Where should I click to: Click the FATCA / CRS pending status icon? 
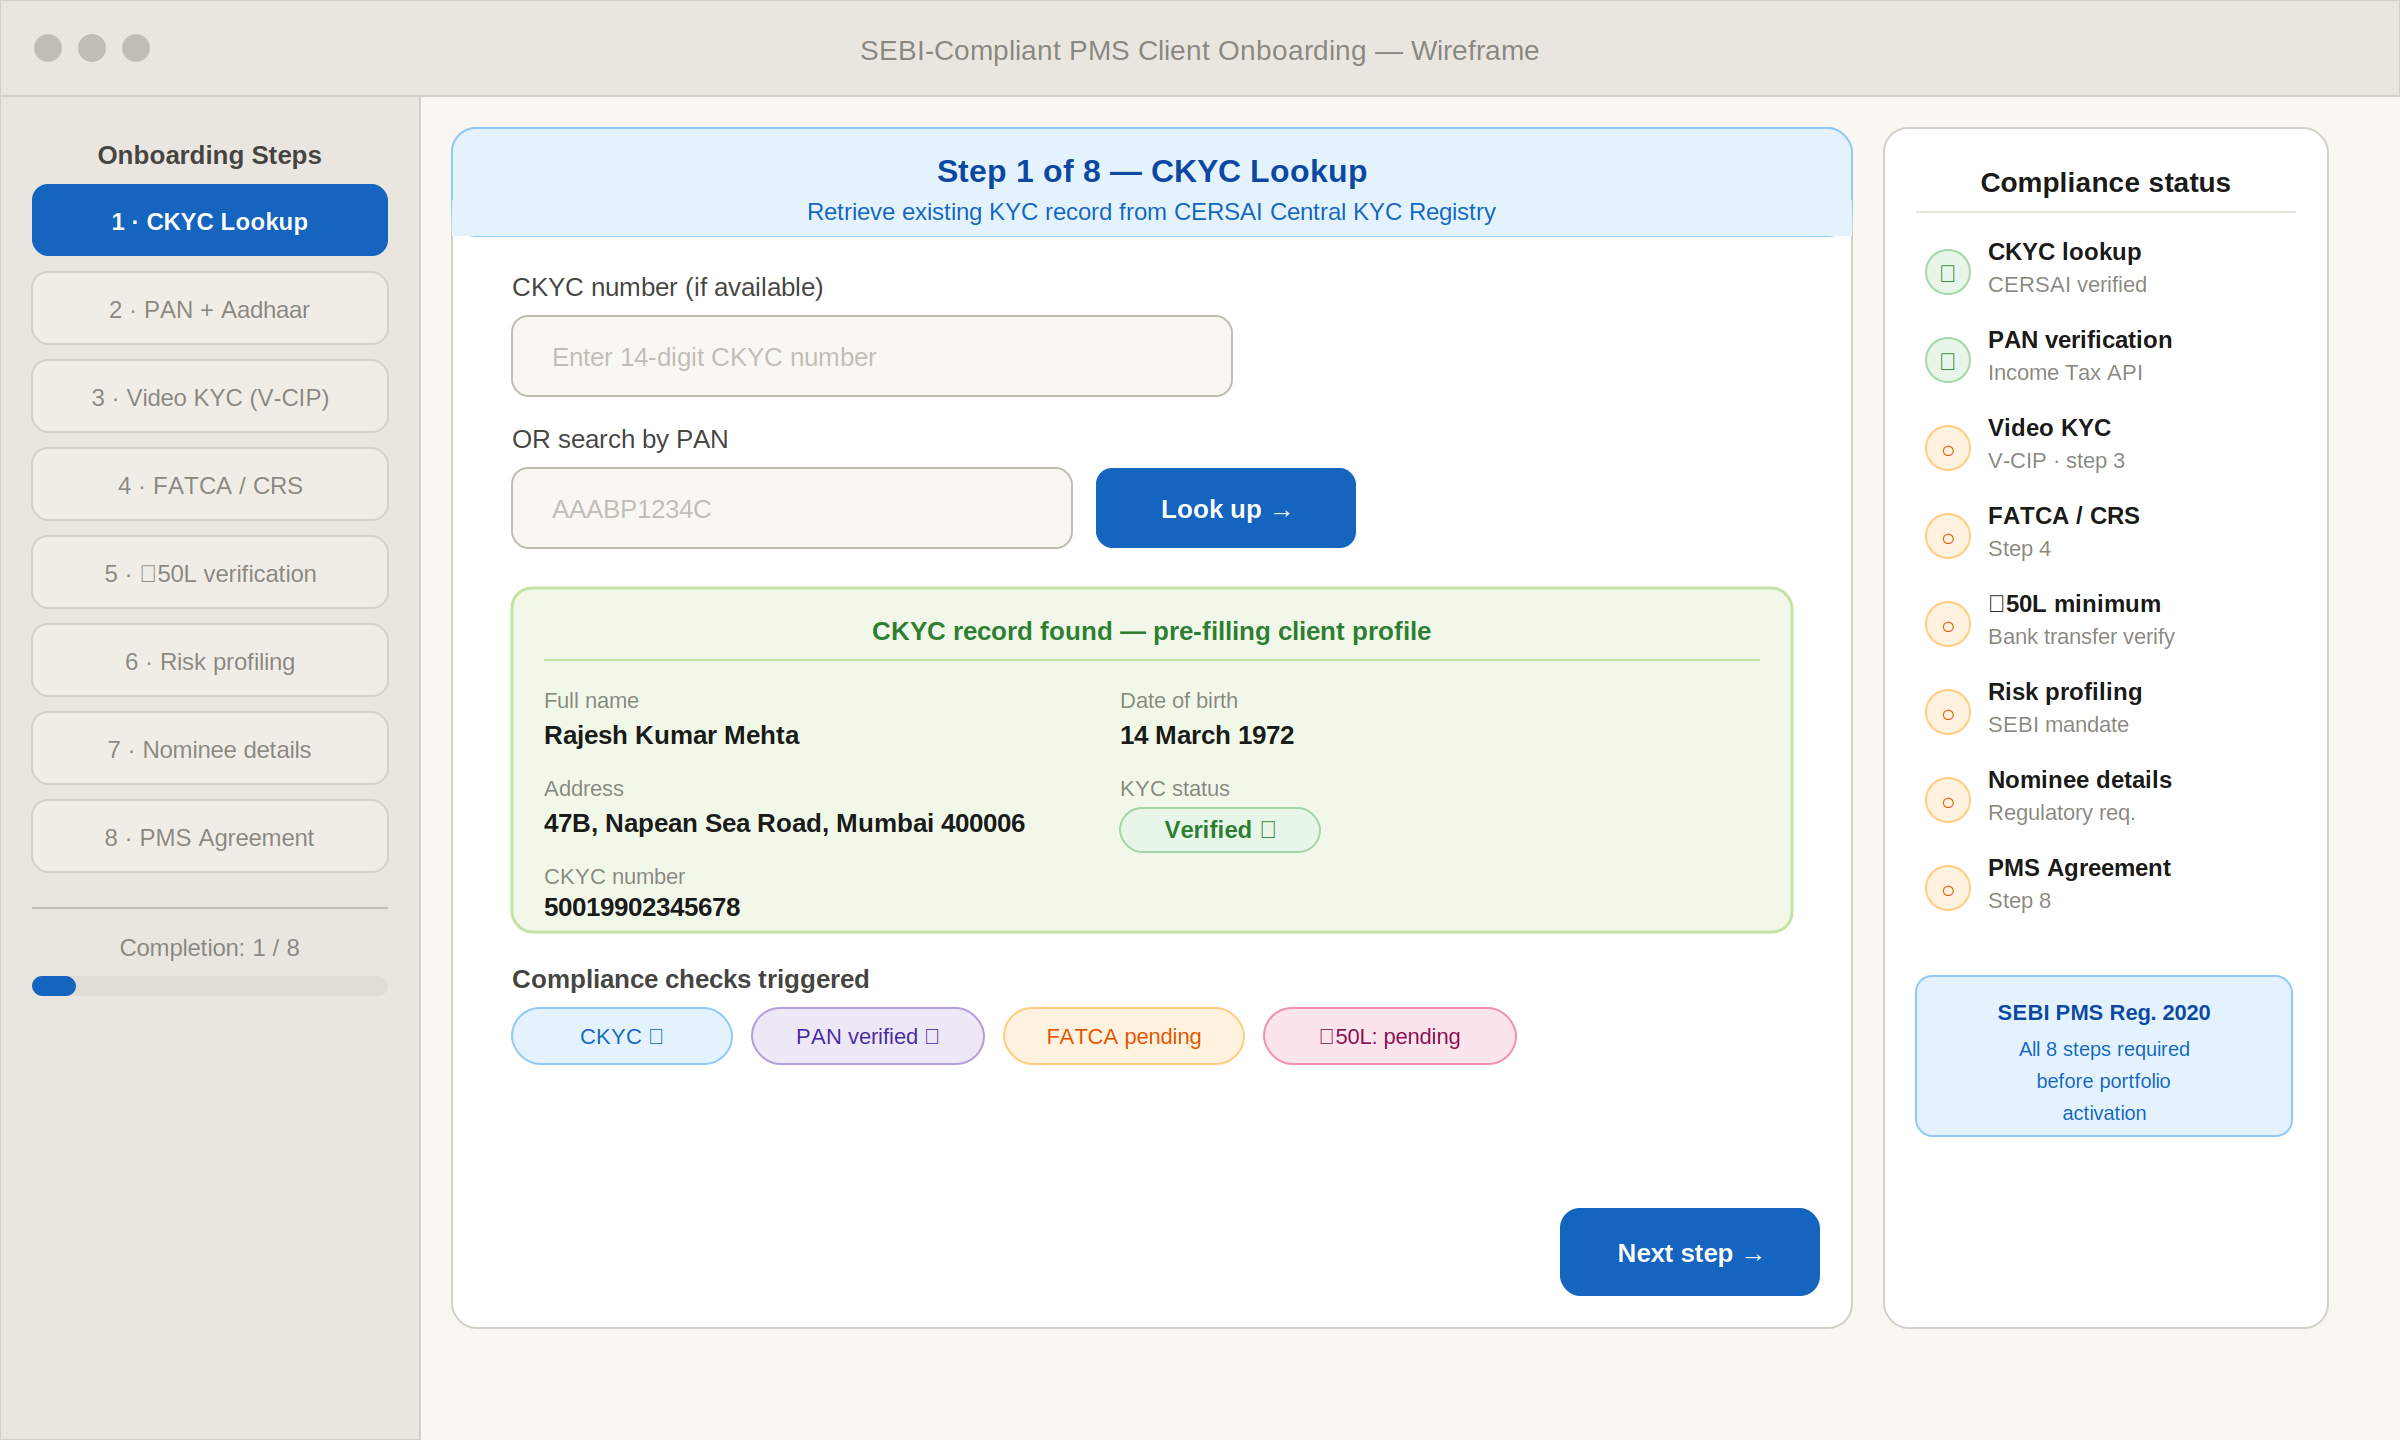click(1947, 536)
